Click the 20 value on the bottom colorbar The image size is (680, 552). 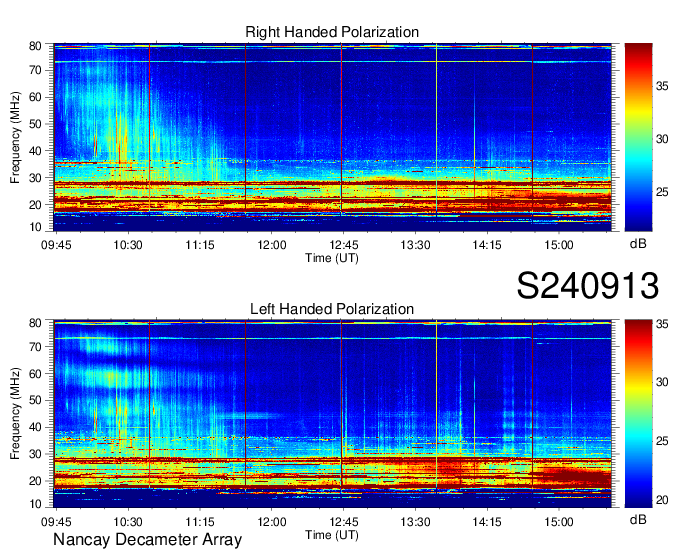click(x=662, y=500)
